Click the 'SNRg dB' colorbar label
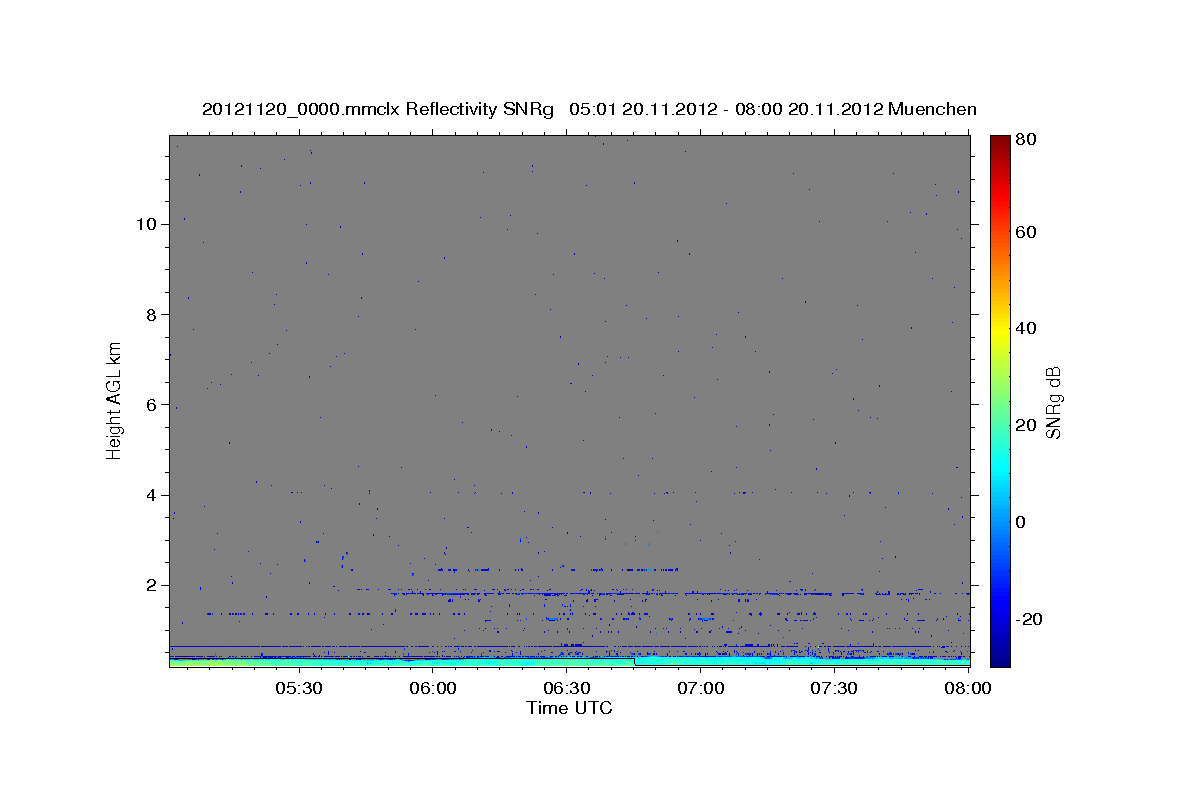This screenshot has height=800, width=1200. [x=1053, y=402]
